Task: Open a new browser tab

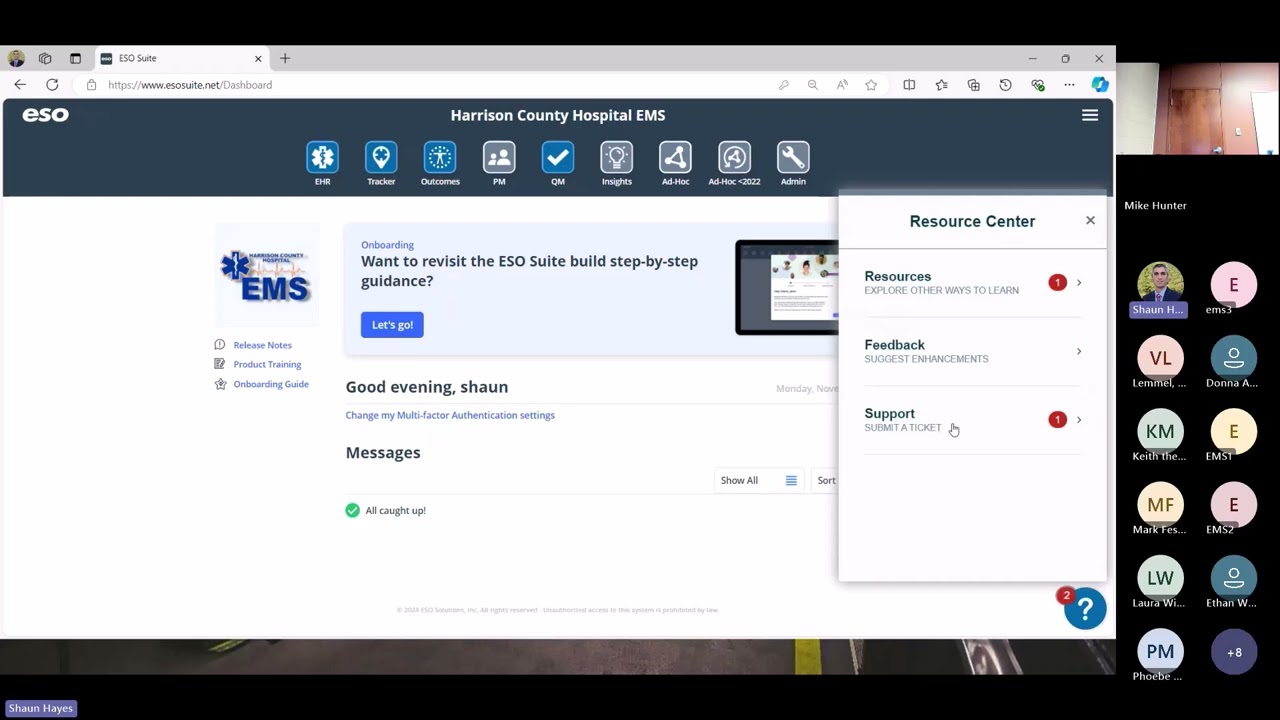Action: tap(285, 58)
